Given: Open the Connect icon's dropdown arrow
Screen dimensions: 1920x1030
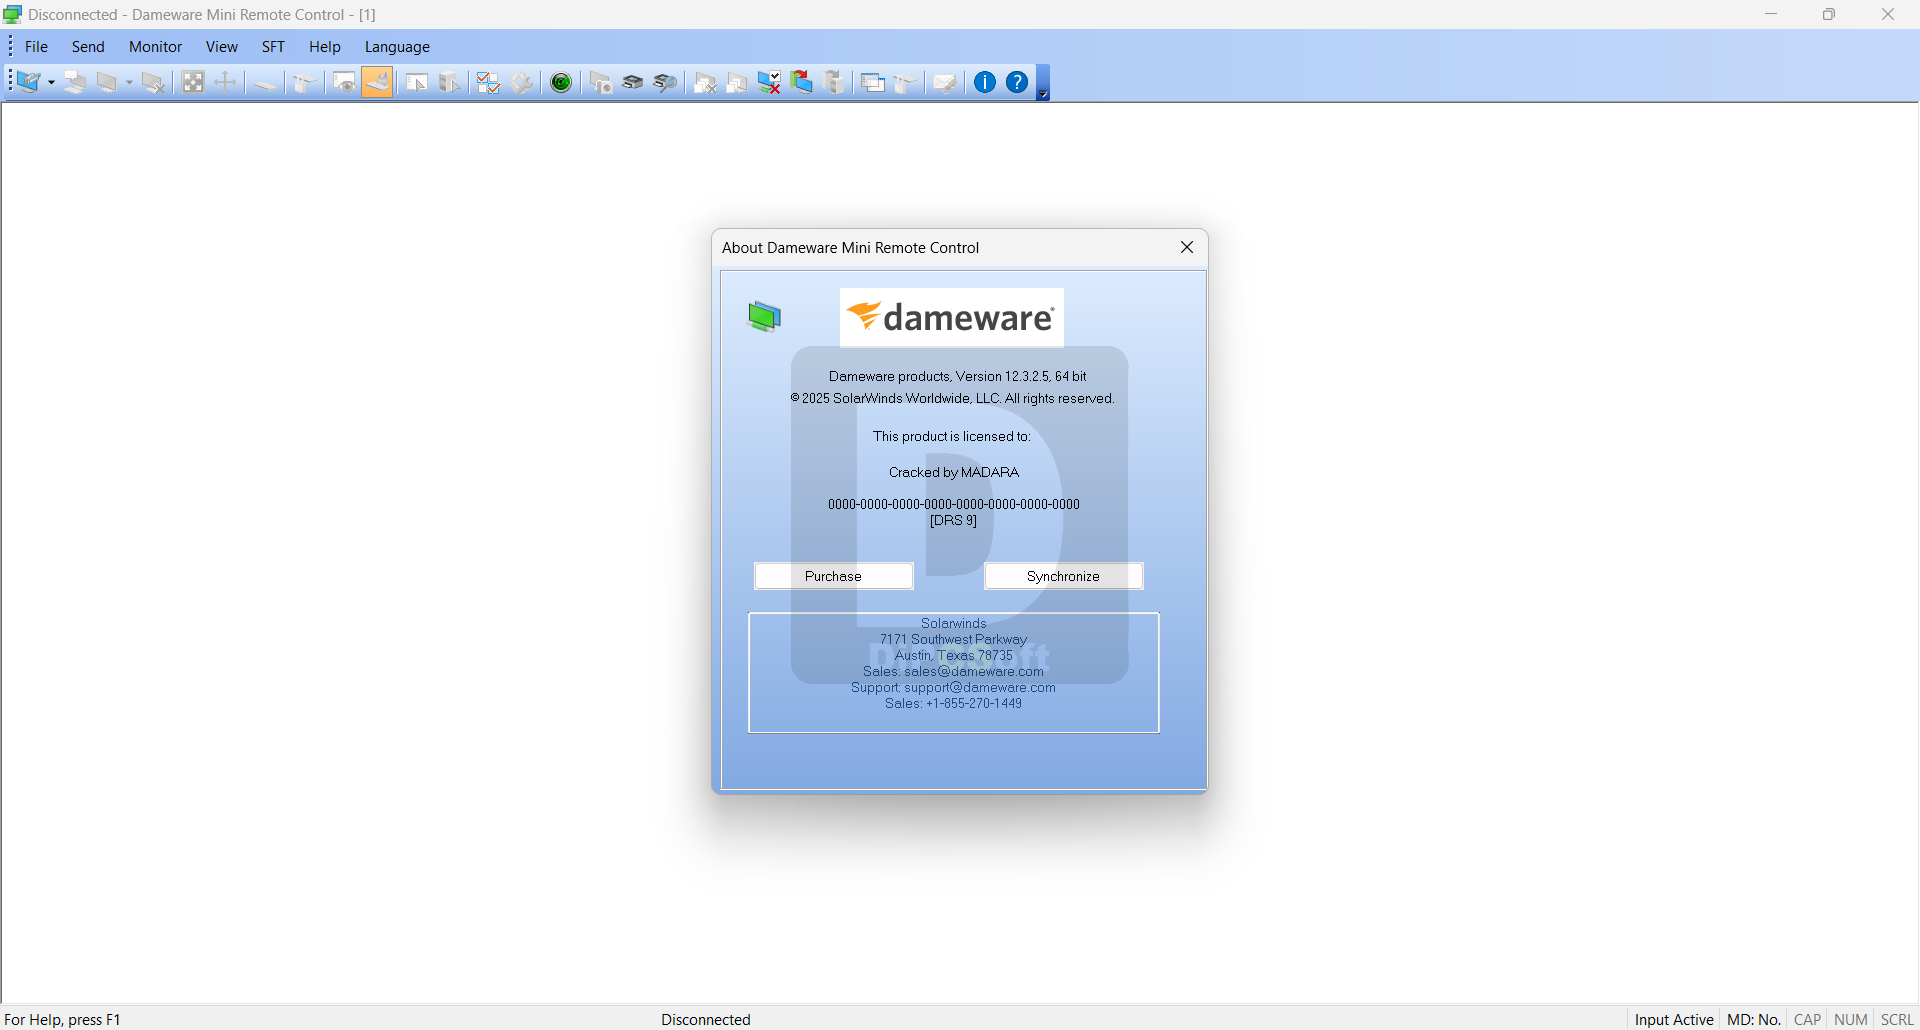Looking at the screenshot, I should (51, 83).
